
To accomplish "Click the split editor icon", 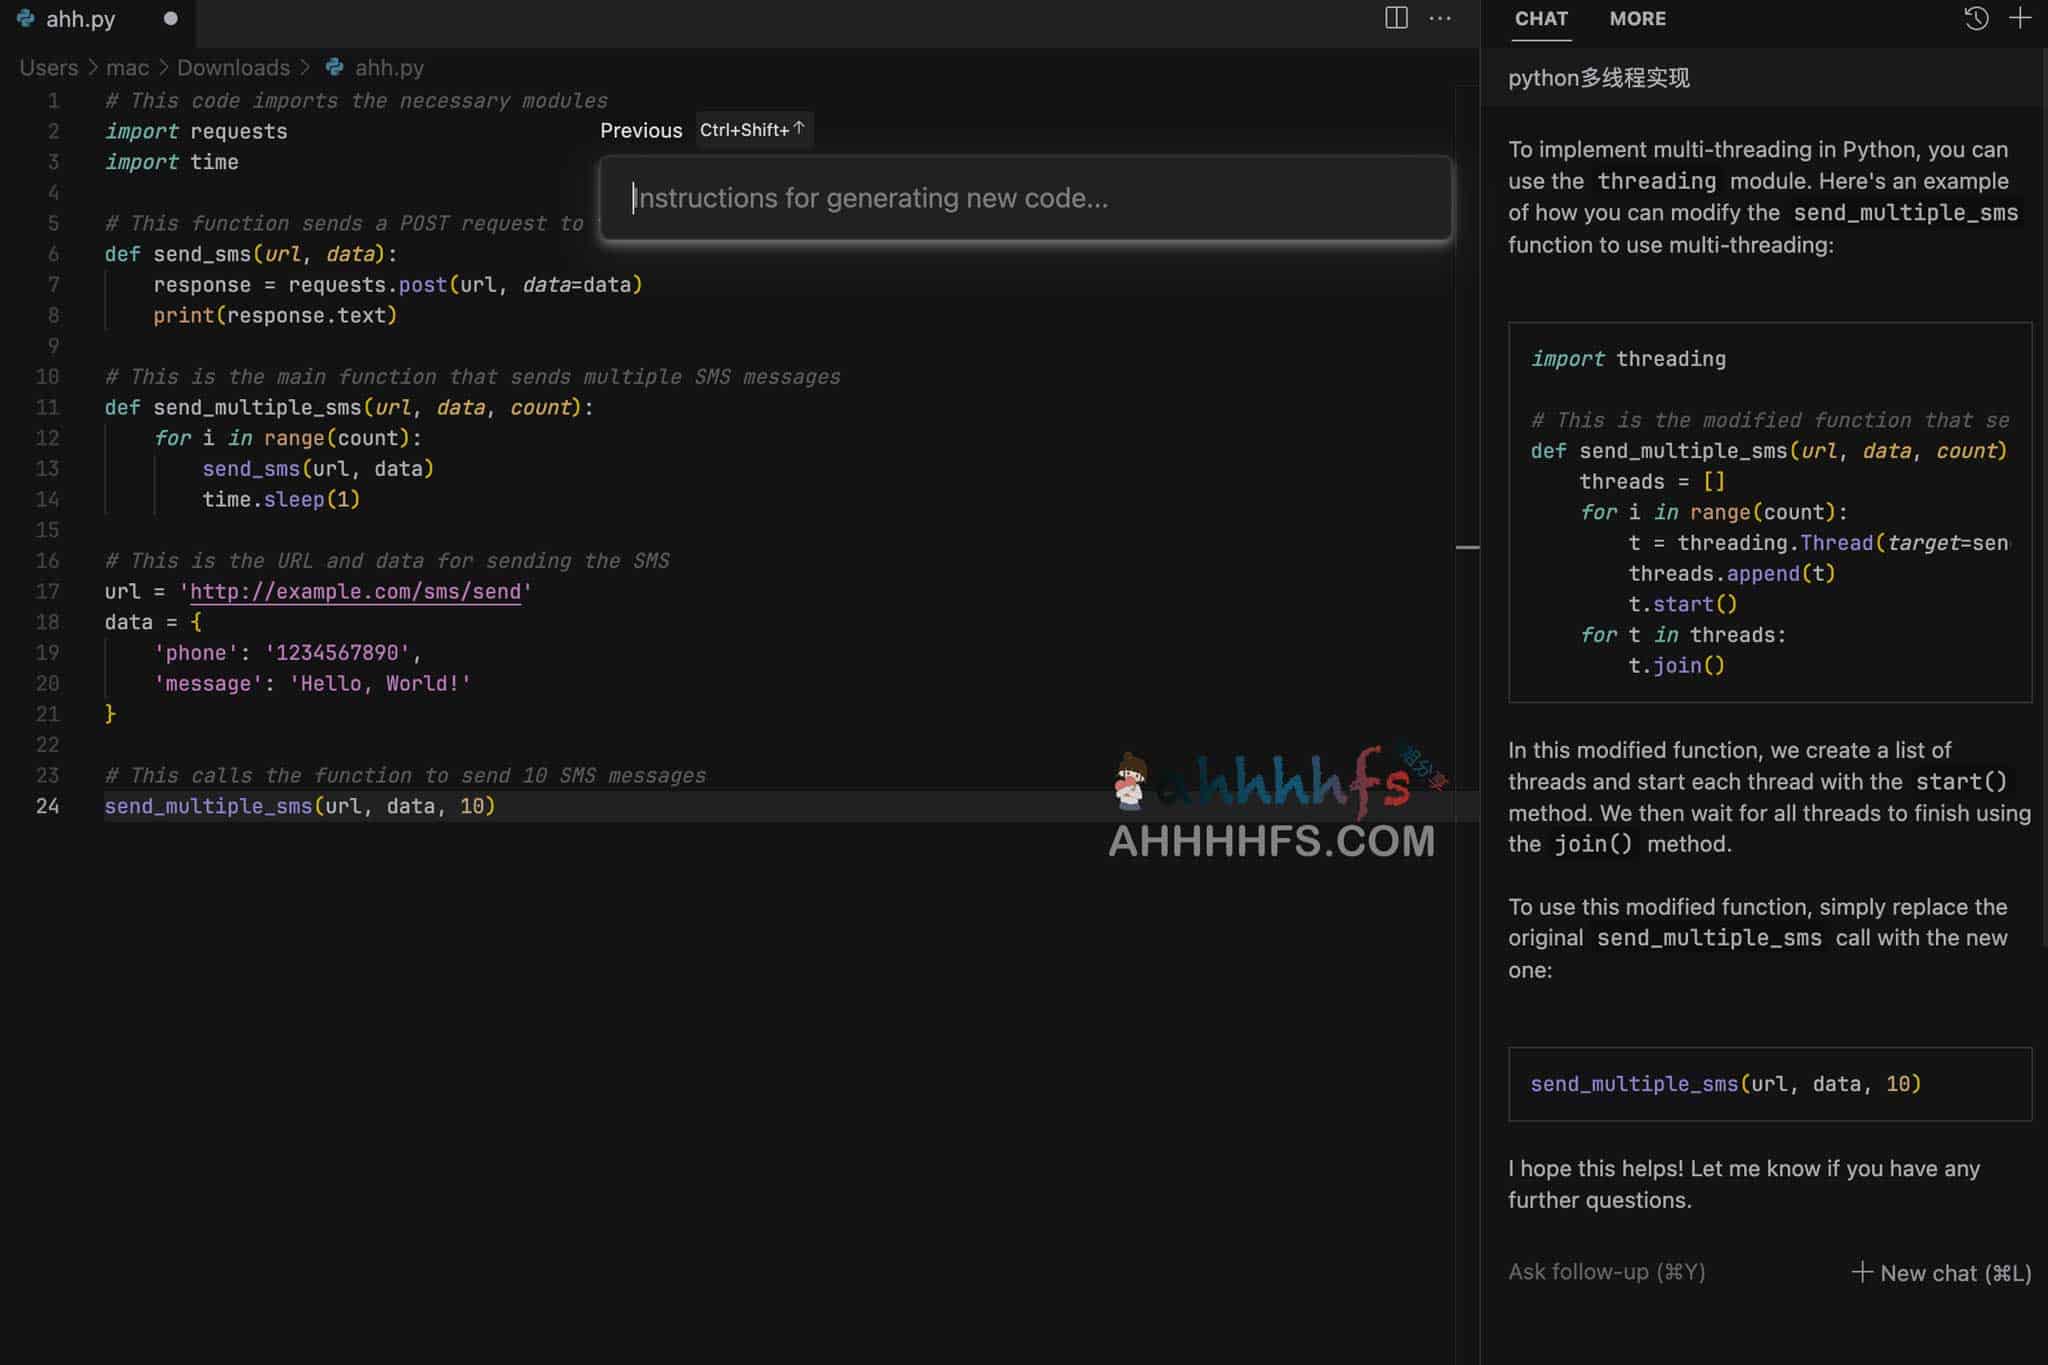I will coord(1394,18).
